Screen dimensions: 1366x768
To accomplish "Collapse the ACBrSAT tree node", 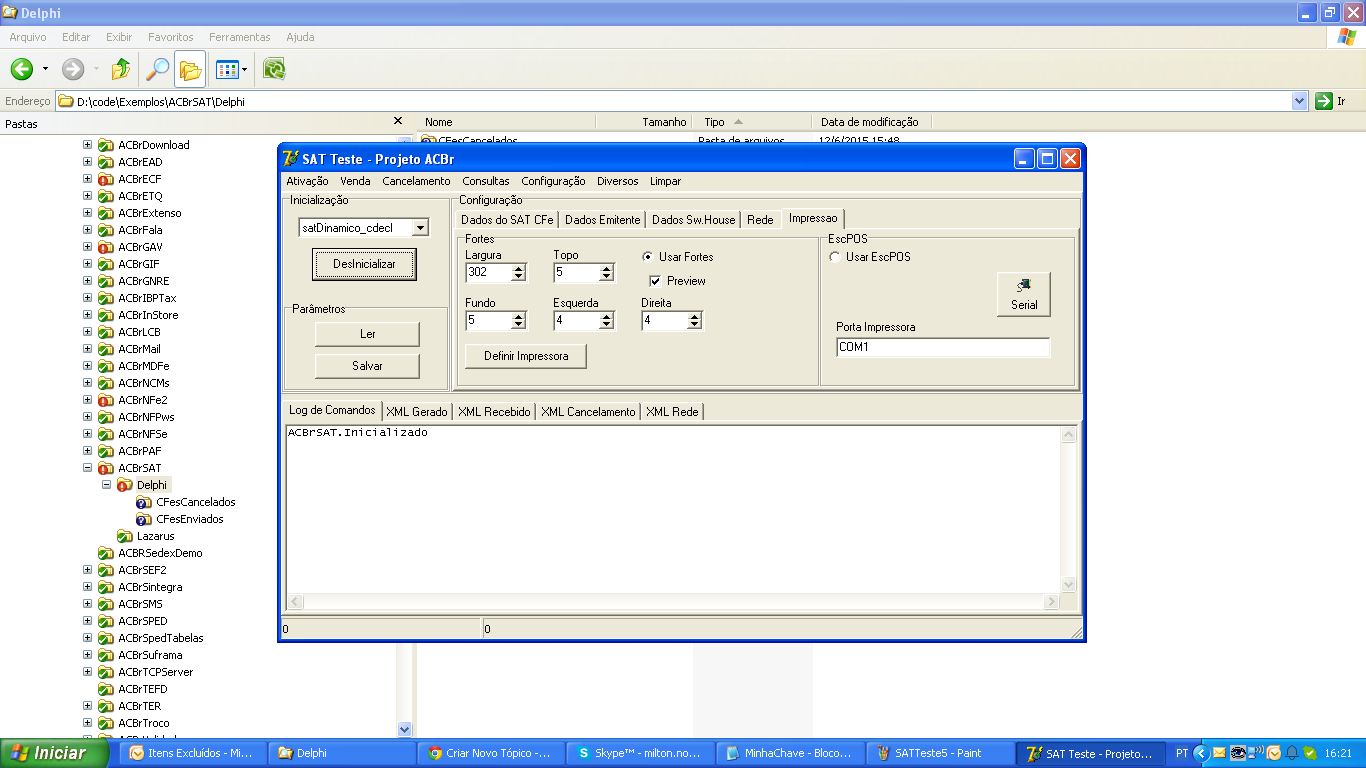I will coord(87,468).
